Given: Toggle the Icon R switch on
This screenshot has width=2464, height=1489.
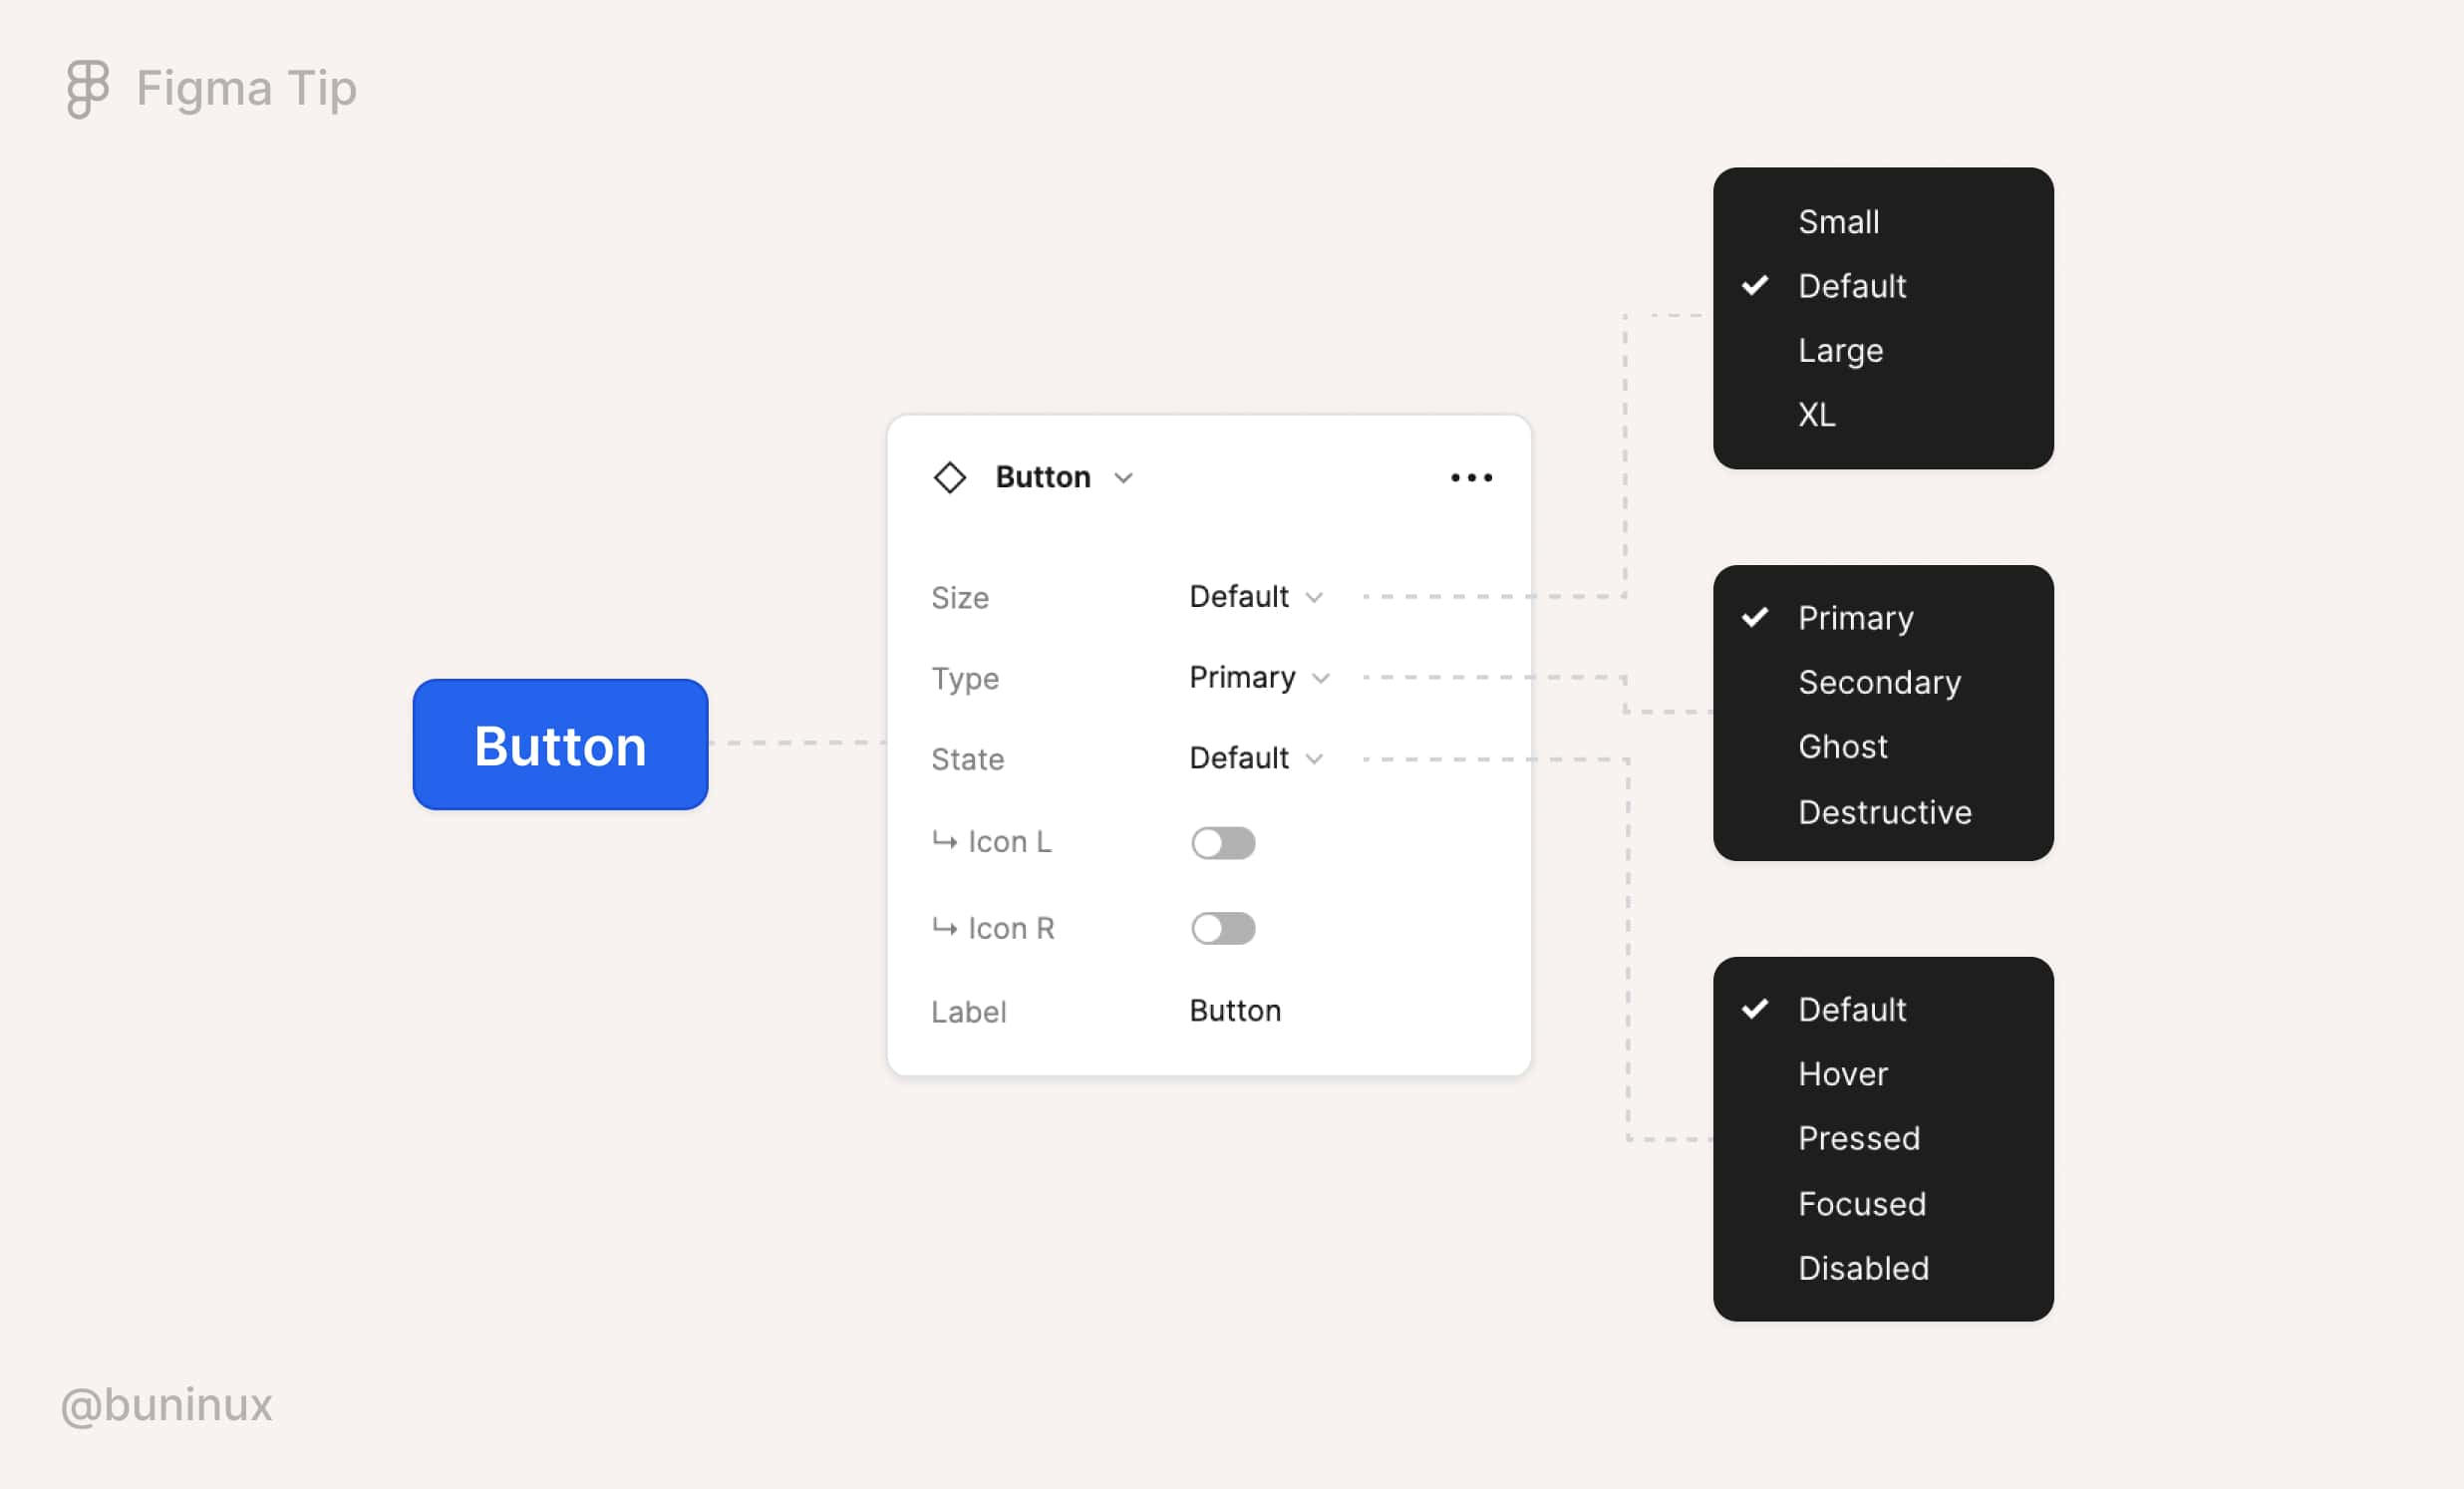Looking at the screenshot, I should (1221, 926).
